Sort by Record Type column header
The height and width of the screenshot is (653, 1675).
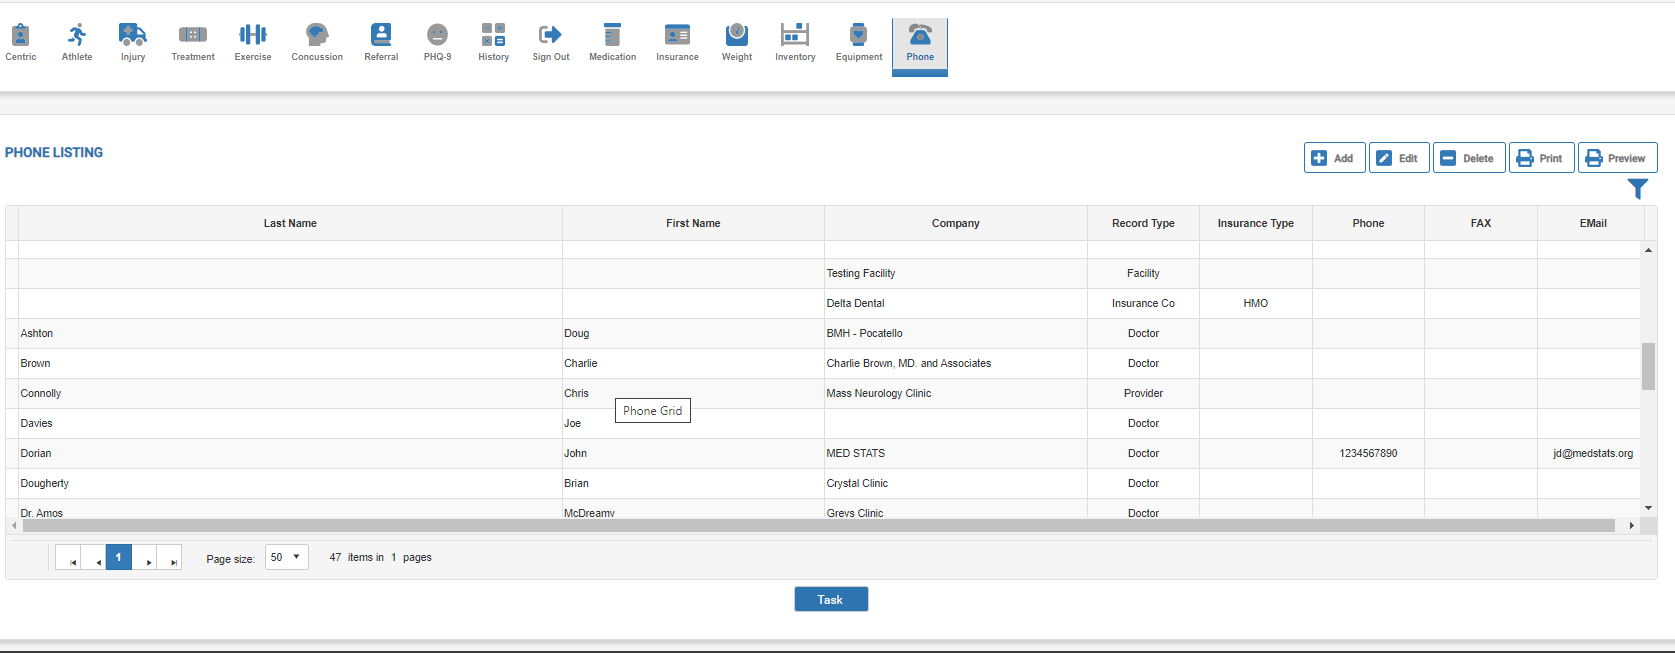(1143, 223)
